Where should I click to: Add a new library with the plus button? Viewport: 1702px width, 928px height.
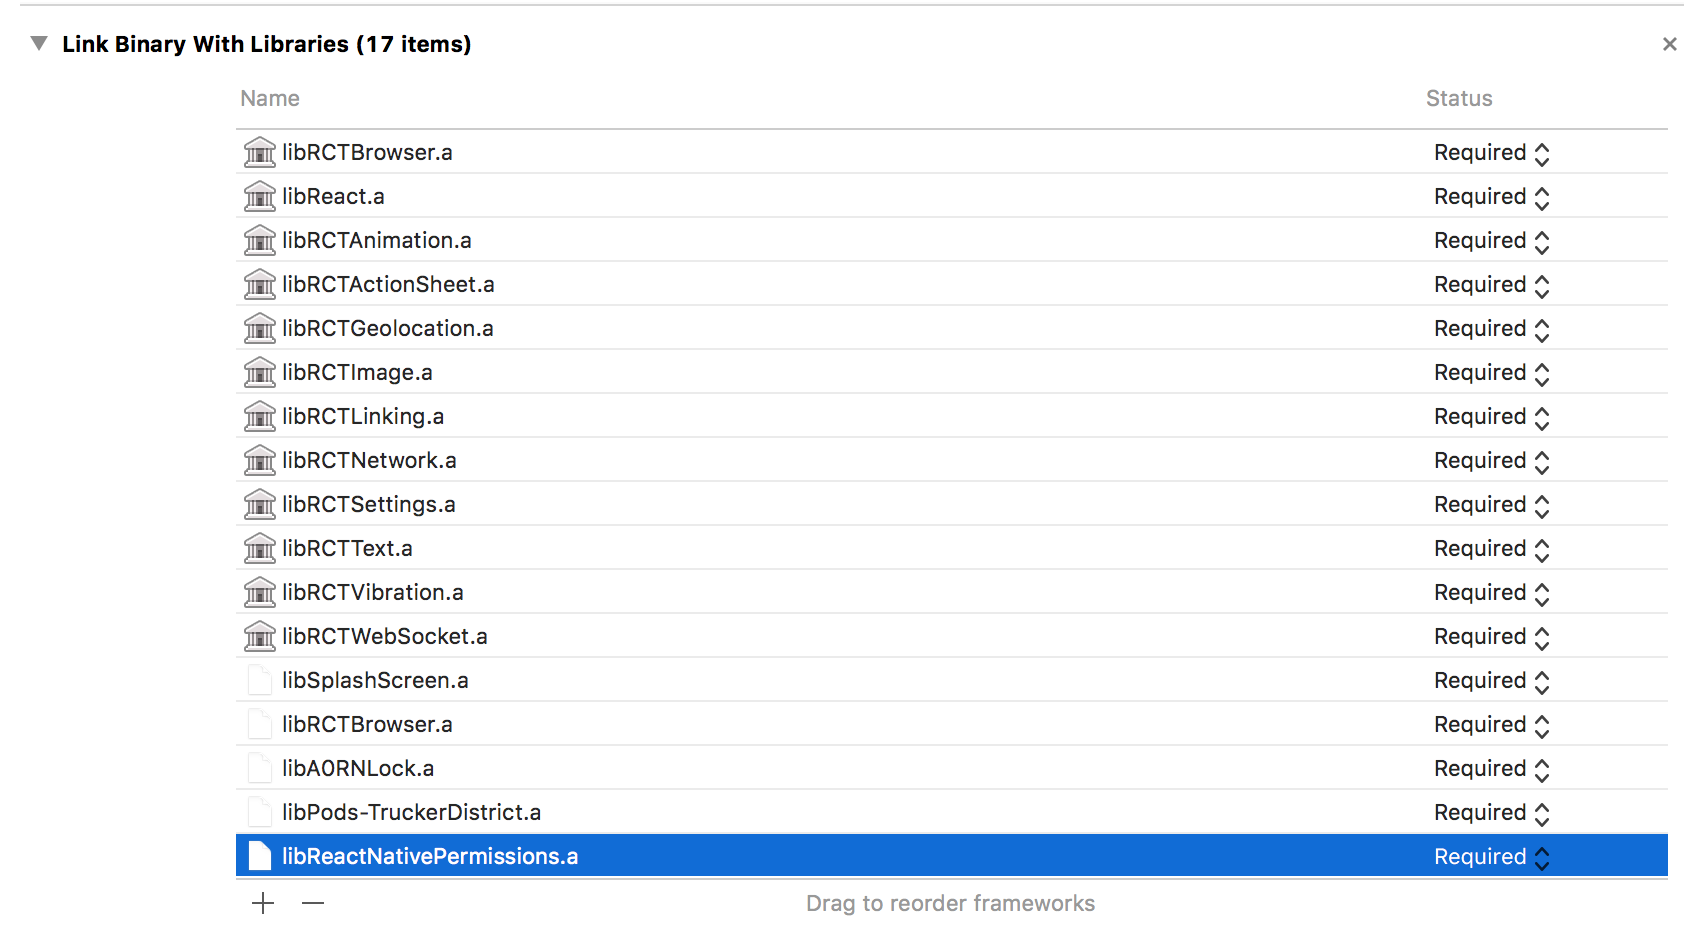click(262, 902)
